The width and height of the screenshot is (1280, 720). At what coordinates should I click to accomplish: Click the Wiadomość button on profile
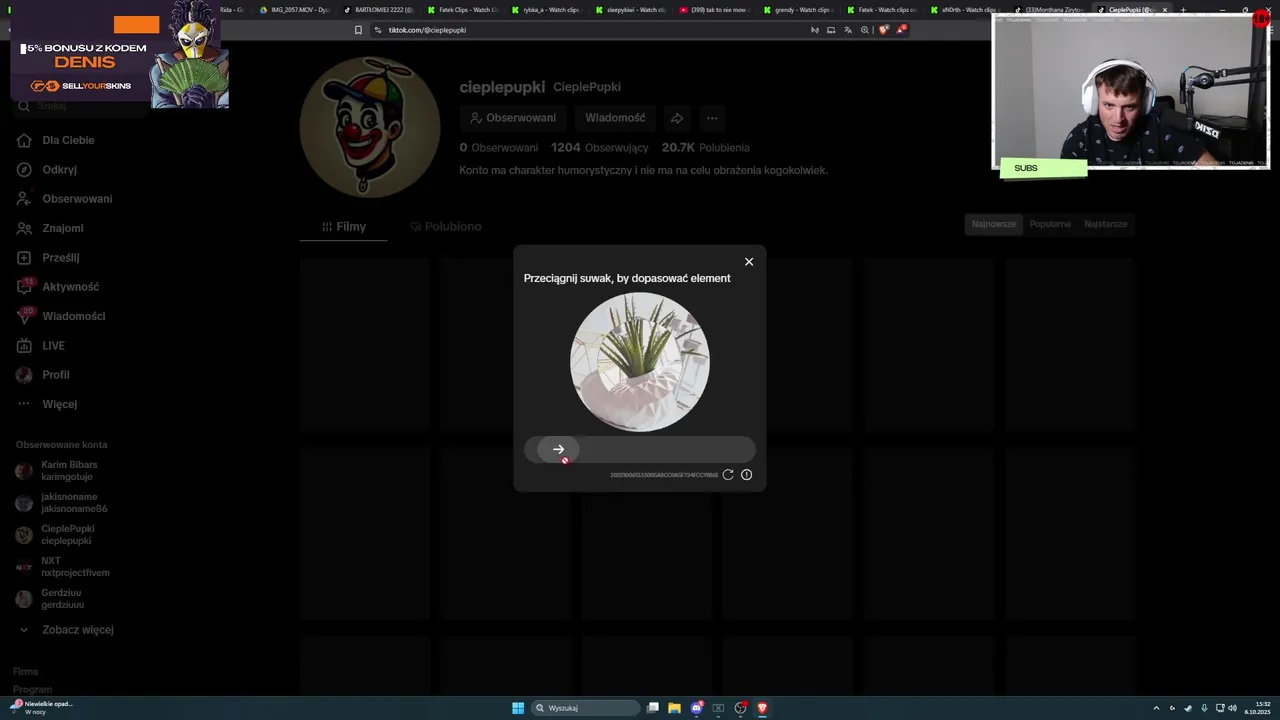(615, 118)
